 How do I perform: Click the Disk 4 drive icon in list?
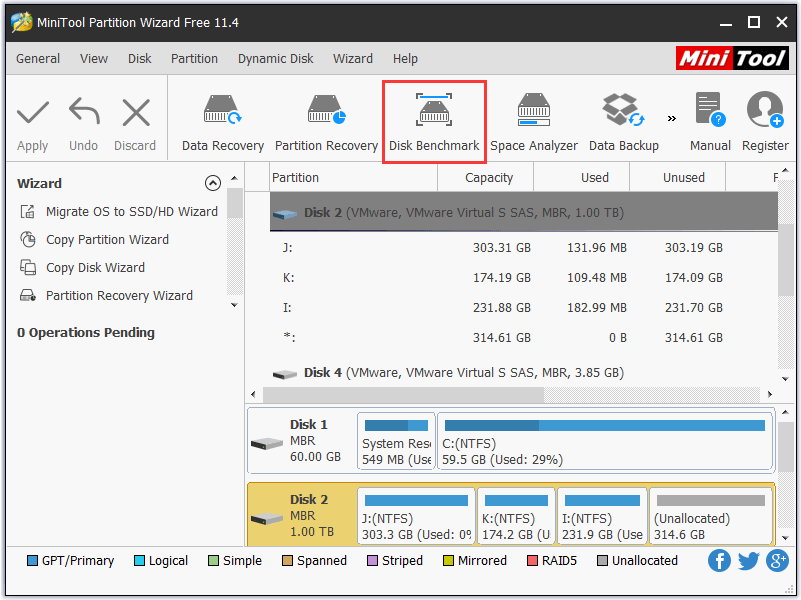[x=285, y=375]
